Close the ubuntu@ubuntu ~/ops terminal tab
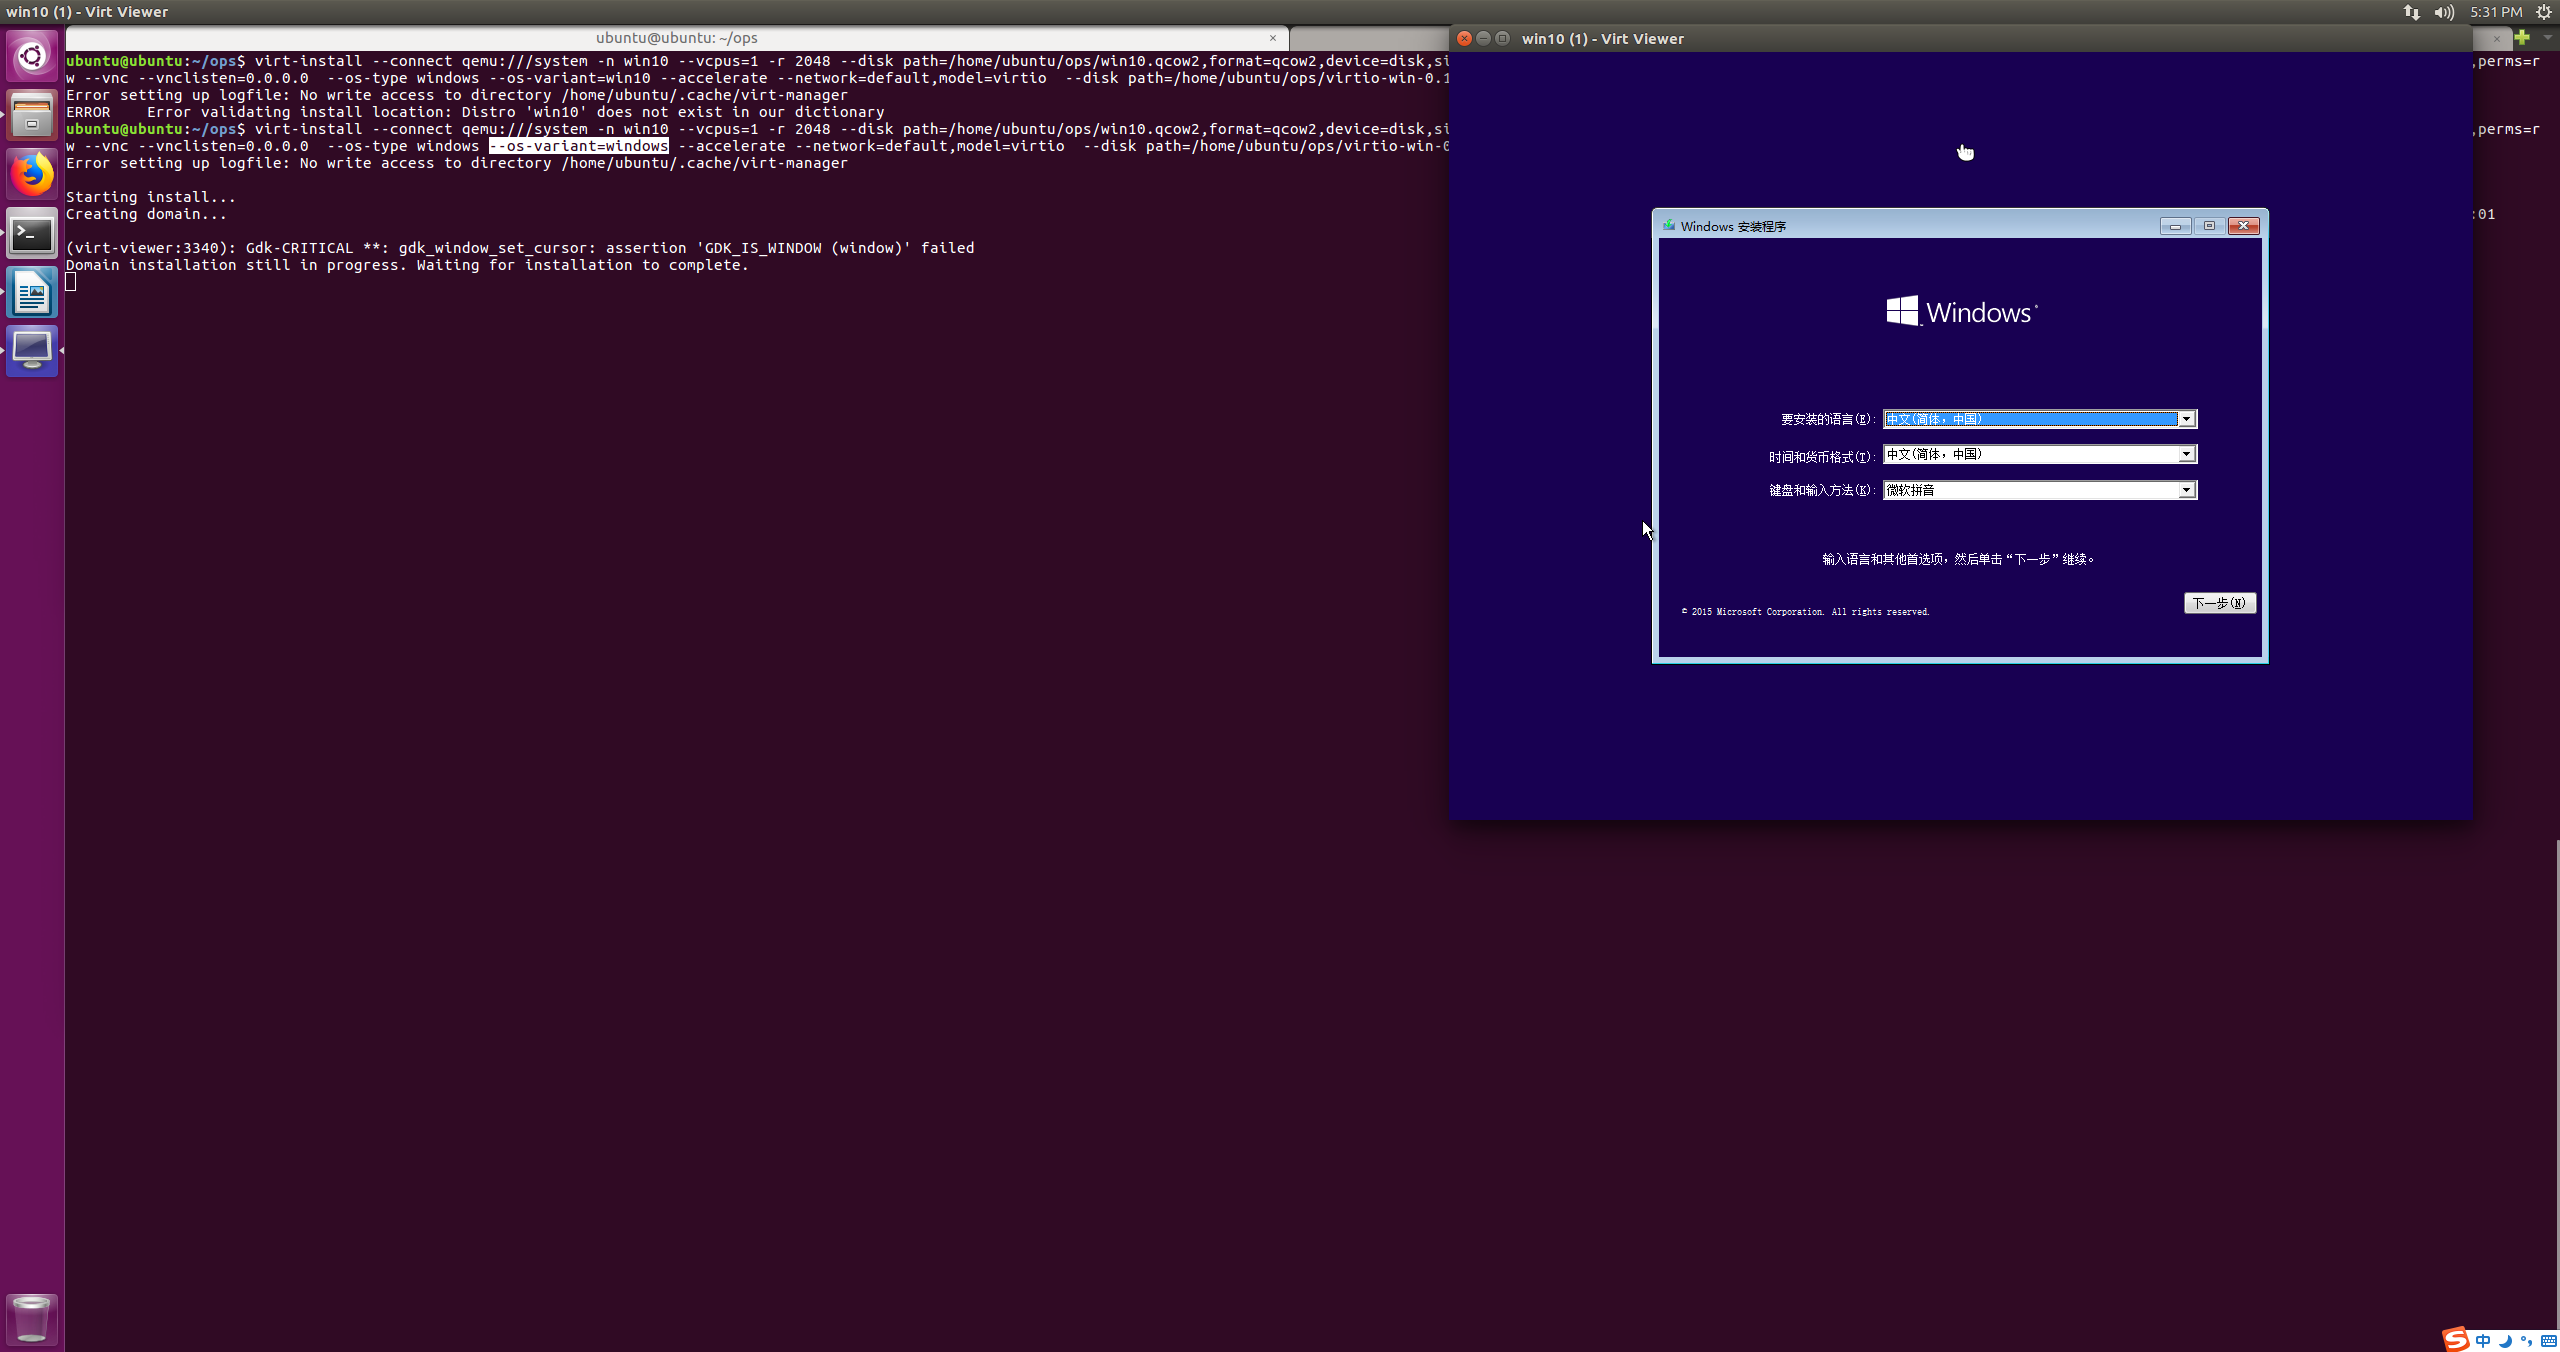2560x1352 pixels. [x=1273, y=38]
